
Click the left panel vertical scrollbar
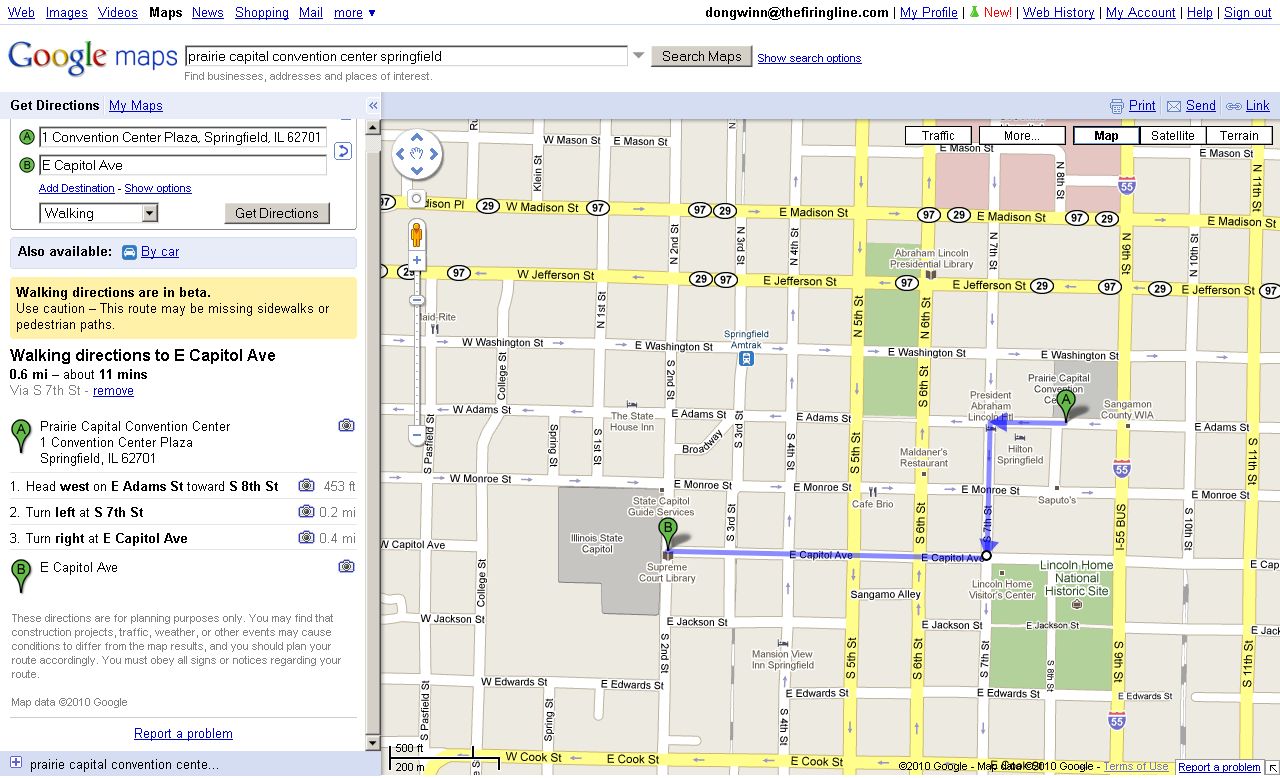point(374,435)
